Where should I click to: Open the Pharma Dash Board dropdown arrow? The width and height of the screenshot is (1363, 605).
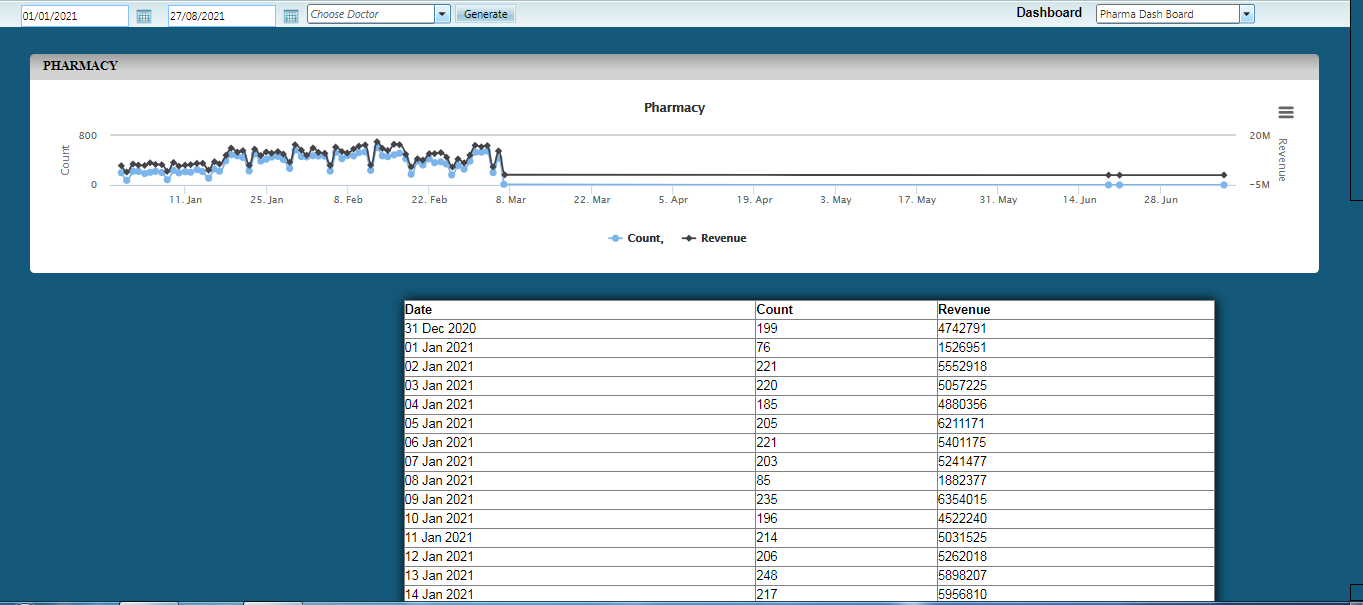tap(1246, 14)
